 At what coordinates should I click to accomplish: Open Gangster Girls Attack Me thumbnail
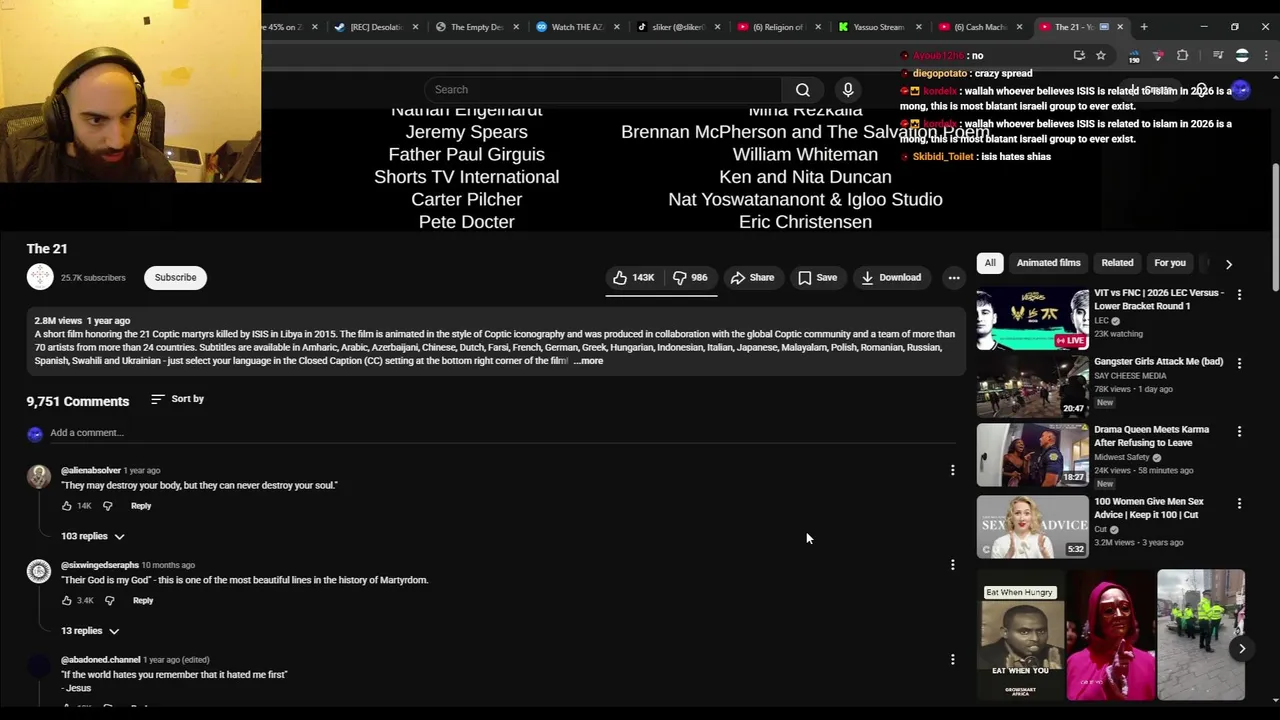tap(1033, 386)
